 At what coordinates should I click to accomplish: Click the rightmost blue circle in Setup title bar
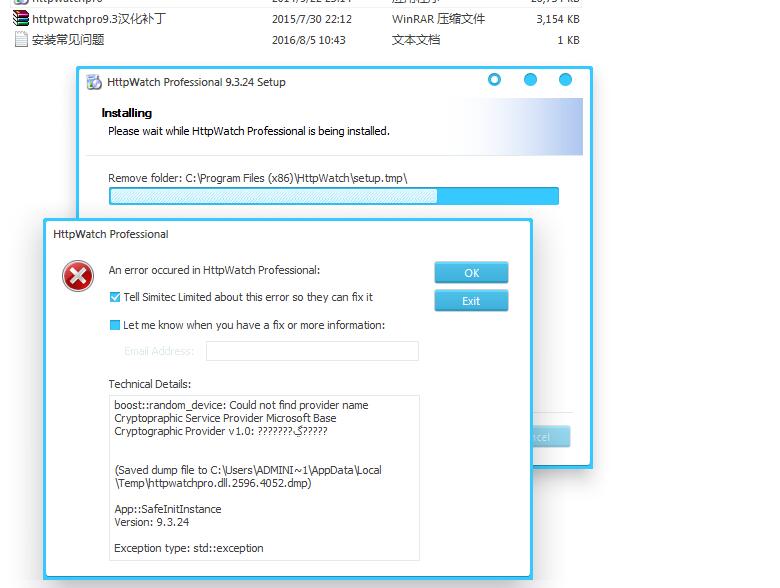[565, 80]
